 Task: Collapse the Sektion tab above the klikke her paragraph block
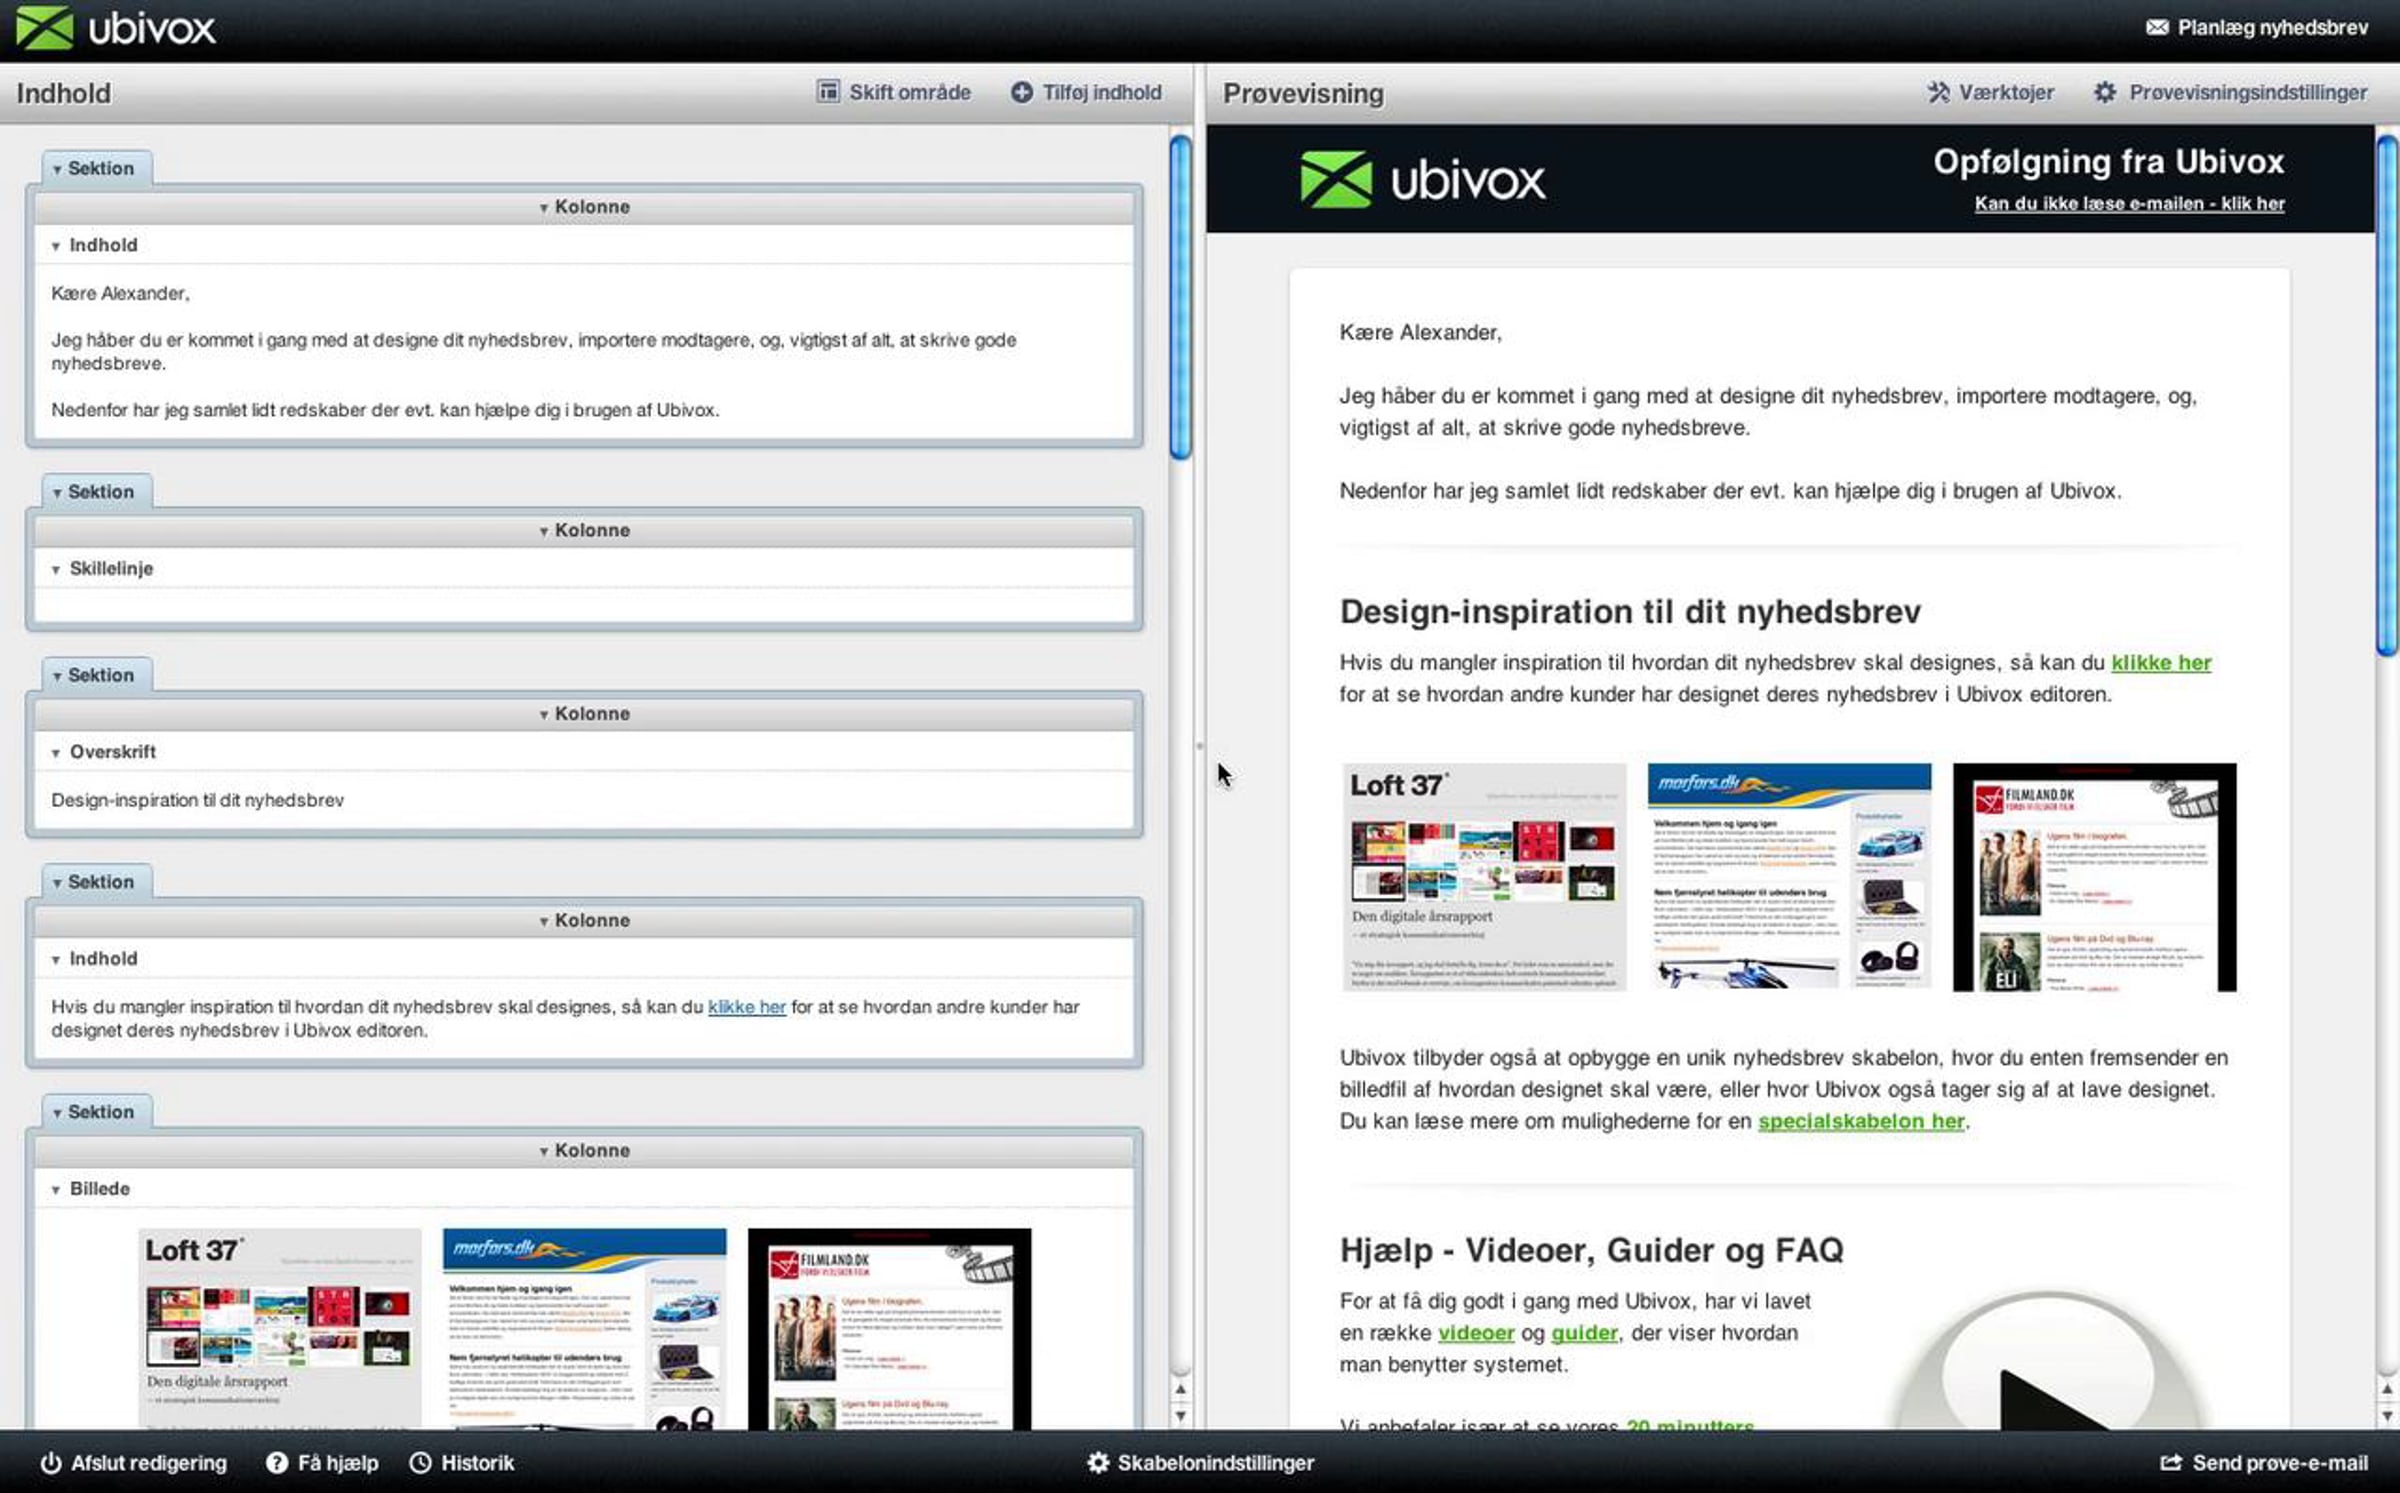click(96, 882)
